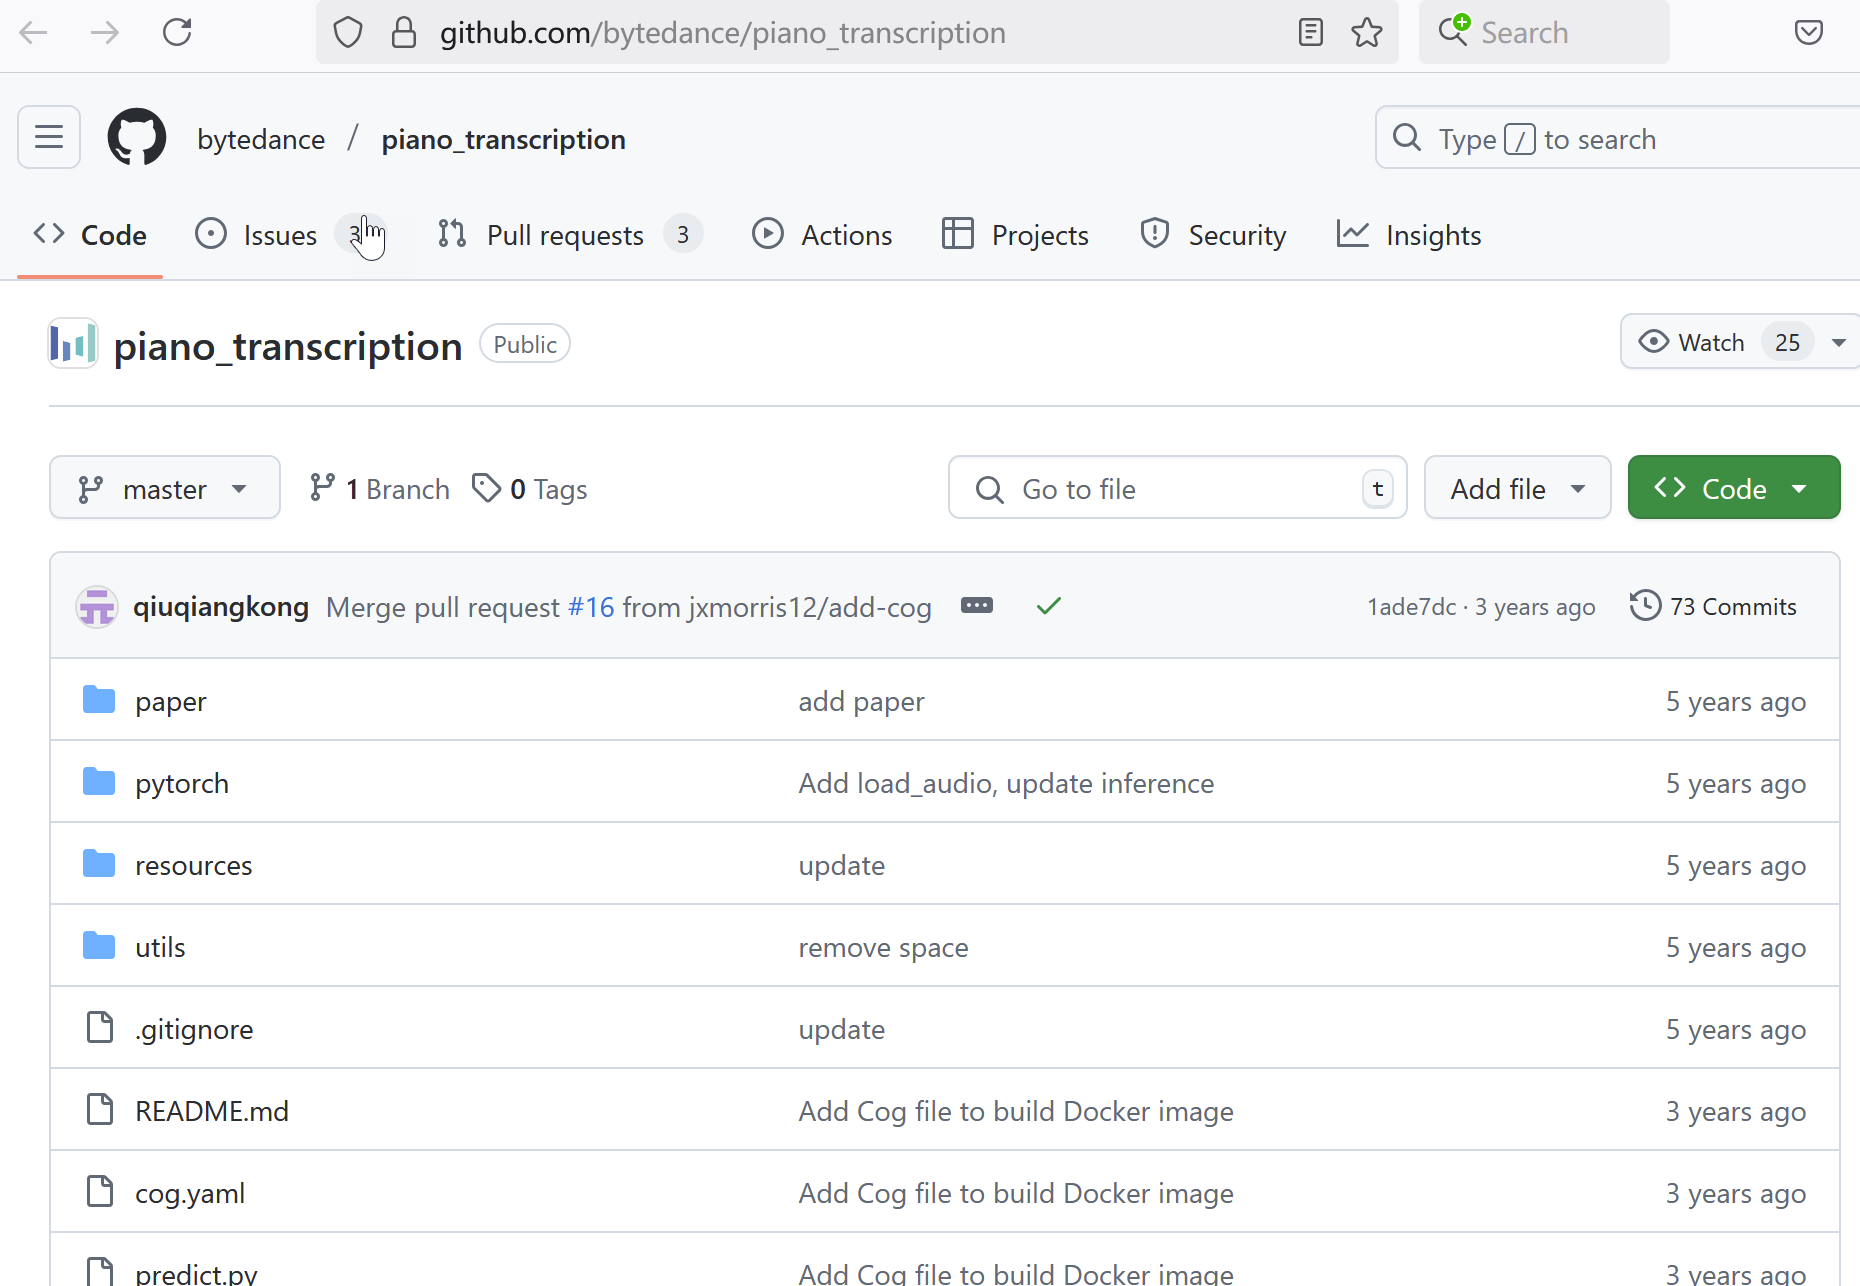Open the pytorch folder
The image size is (1860, 1286).
point(182,783)
